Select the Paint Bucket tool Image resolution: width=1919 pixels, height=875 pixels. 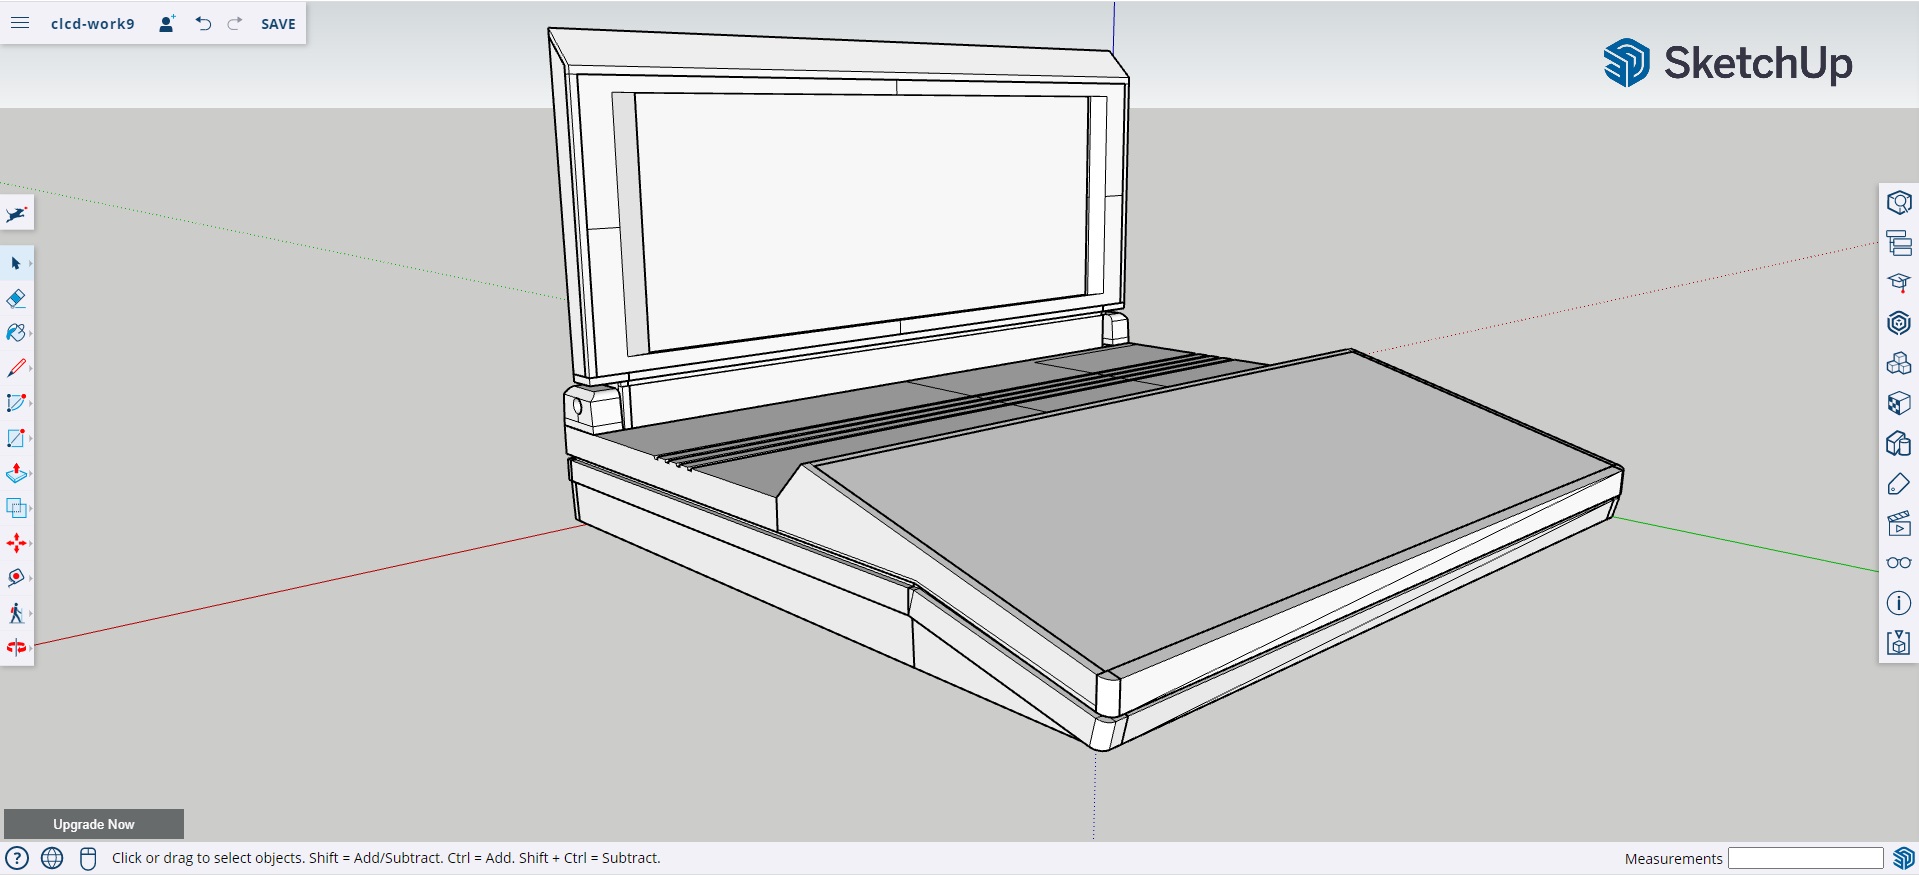[x=16, y=333]
